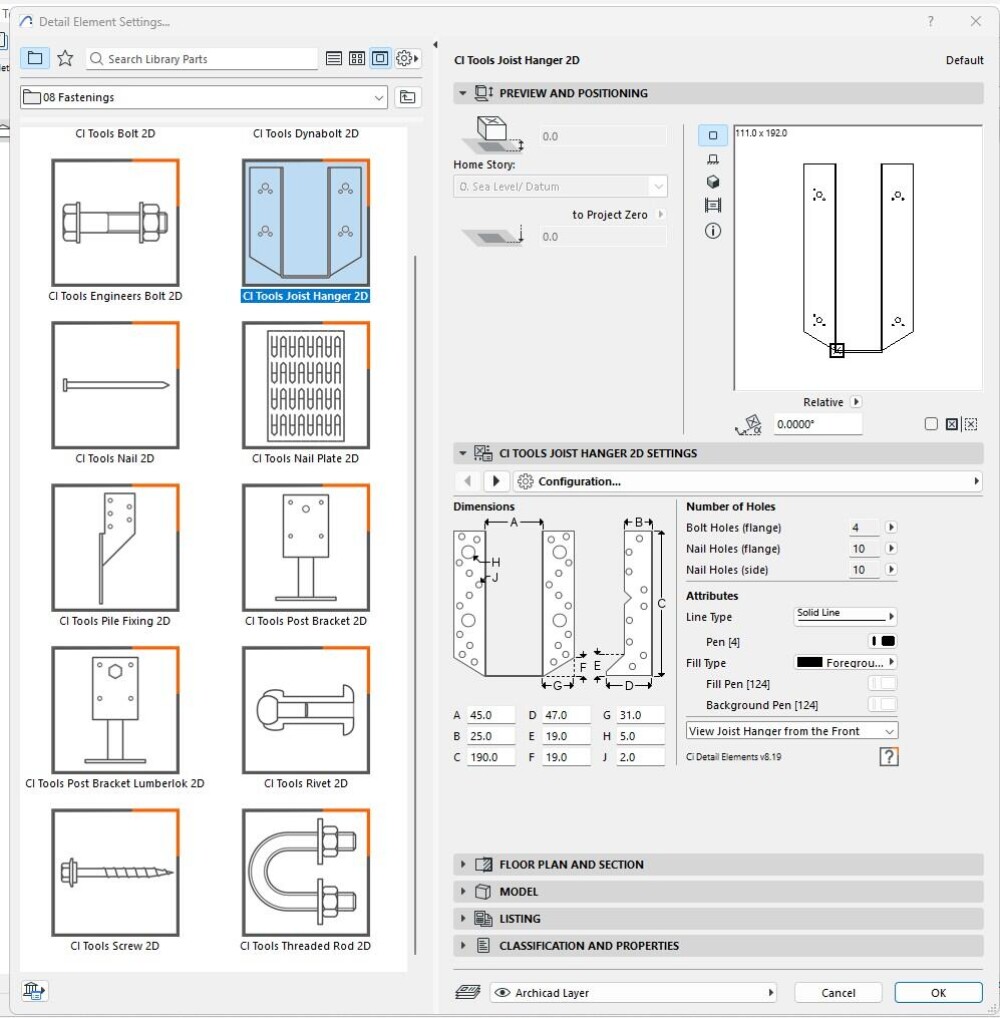This screenshot has width=1000, height=1018.
Task: Click the help question mark icon
Action: [x=888, y=757]
